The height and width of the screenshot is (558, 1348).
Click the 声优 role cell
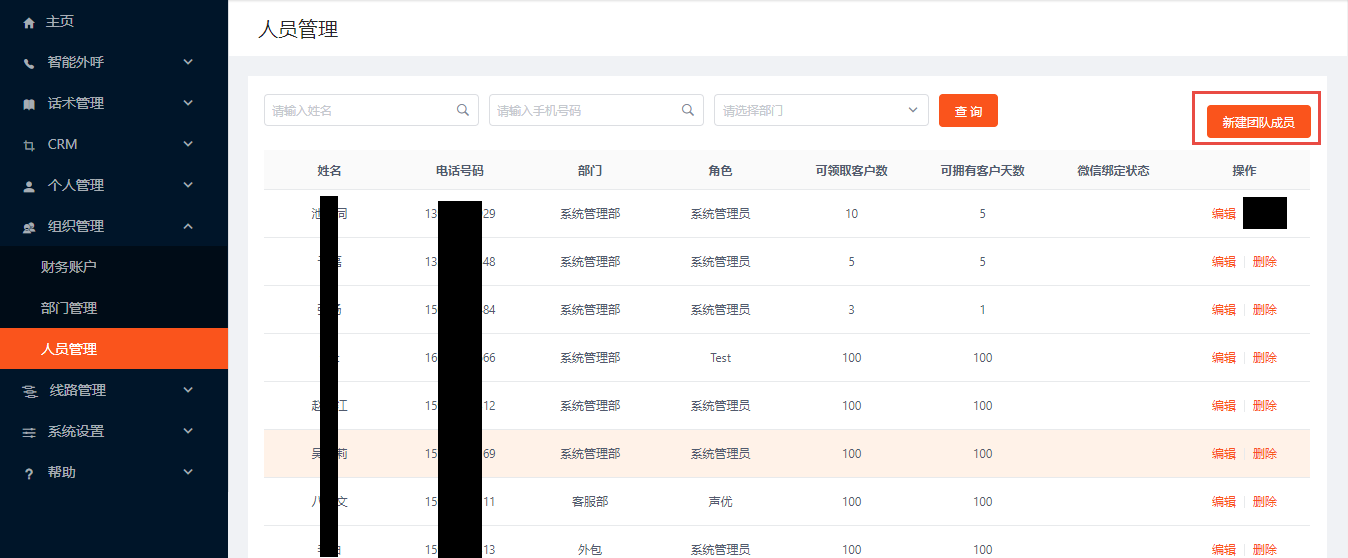(720, 502)
